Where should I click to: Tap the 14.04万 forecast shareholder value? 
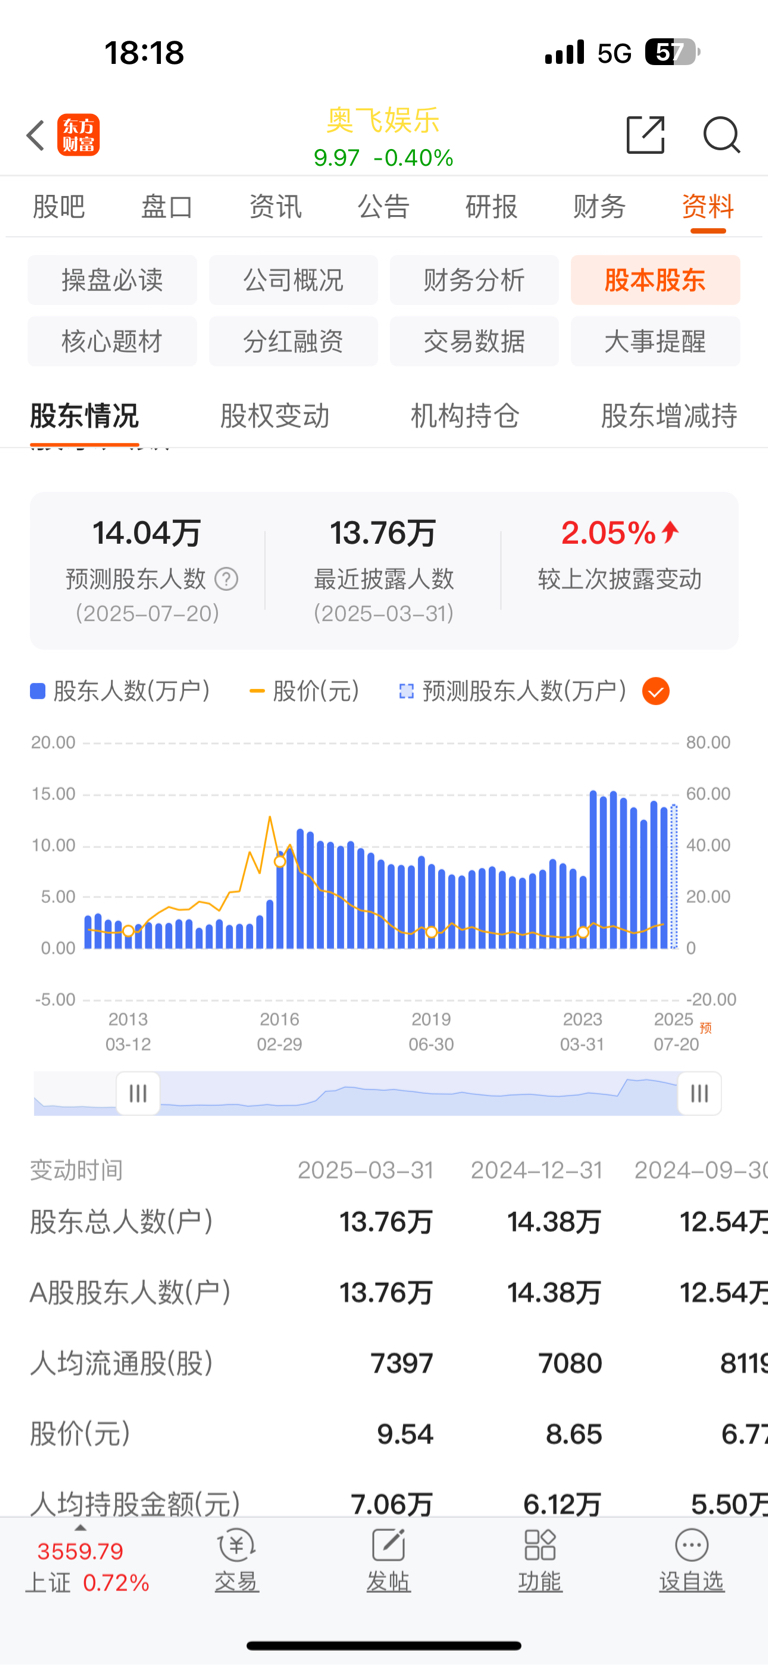coord(147,533)
